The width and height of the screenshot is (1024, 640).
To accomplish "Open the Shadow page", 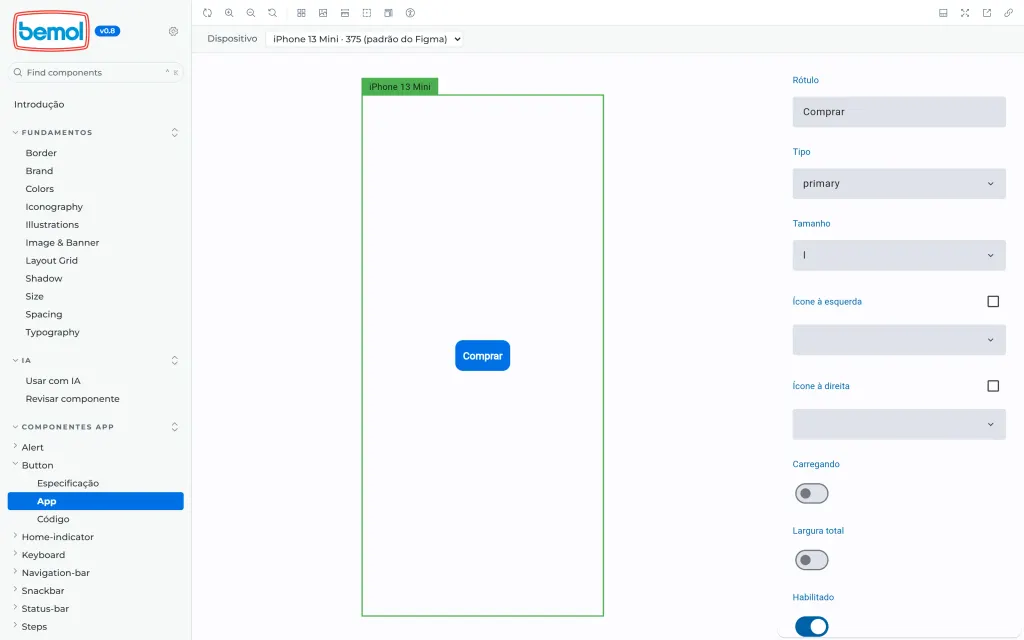I will 44,279.
